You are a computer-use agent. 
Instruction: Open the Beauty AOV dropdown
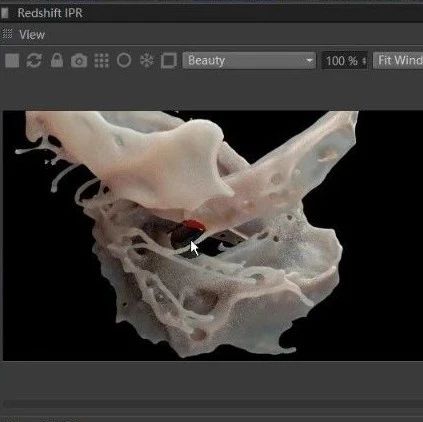coord(249,61)
